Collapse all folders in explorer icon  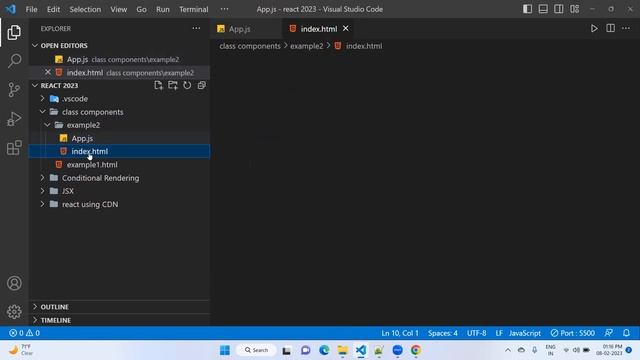point(202,85)
